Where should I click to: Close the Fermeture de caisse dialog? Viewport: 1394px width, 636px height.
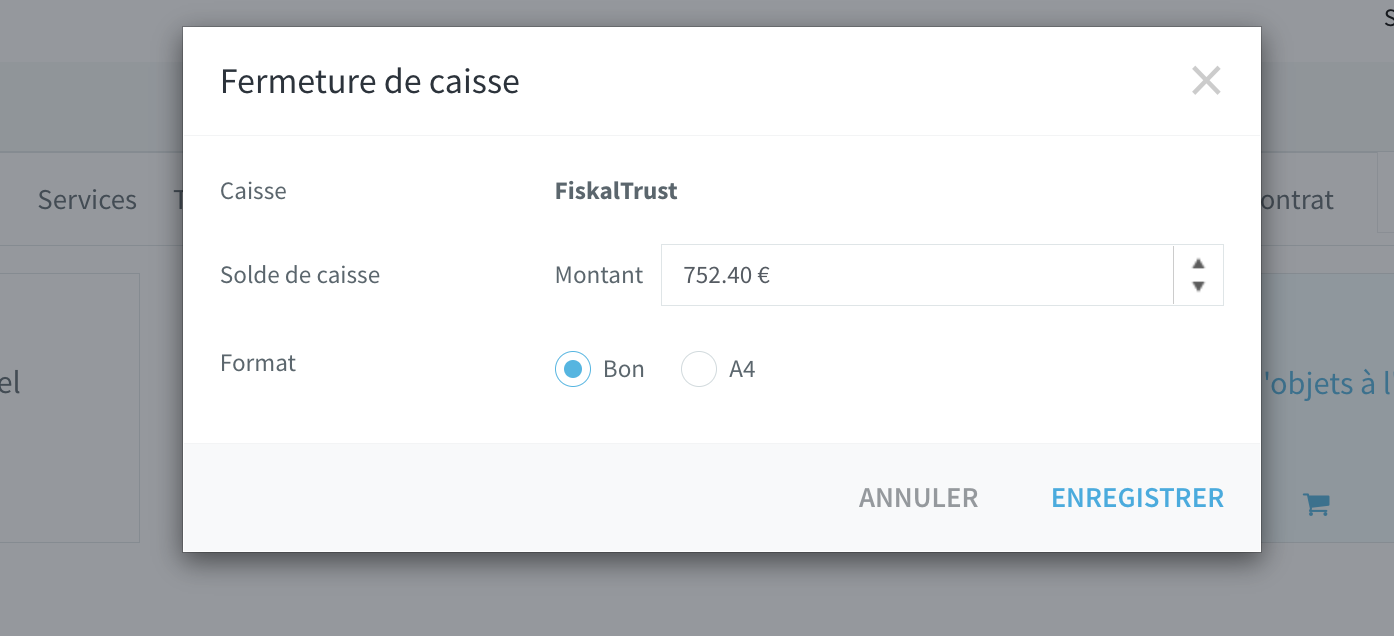pyautogui.click(x=1206, y=81)
